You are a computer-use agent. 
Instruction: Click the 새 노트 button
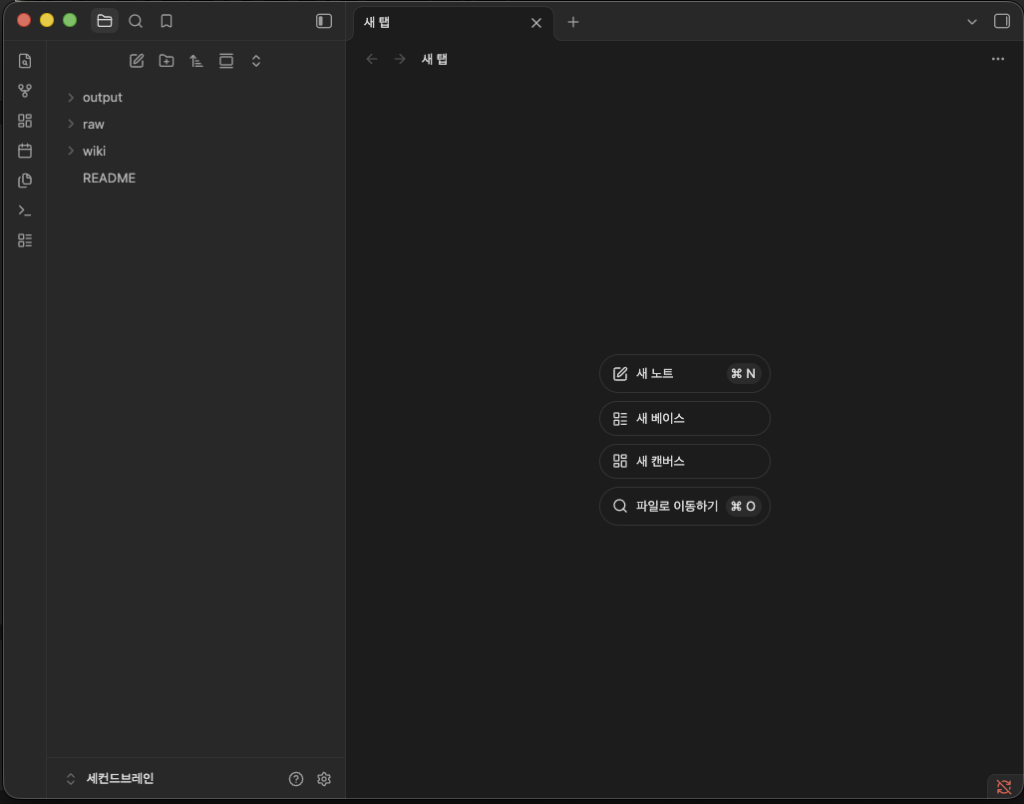(684, 374)
